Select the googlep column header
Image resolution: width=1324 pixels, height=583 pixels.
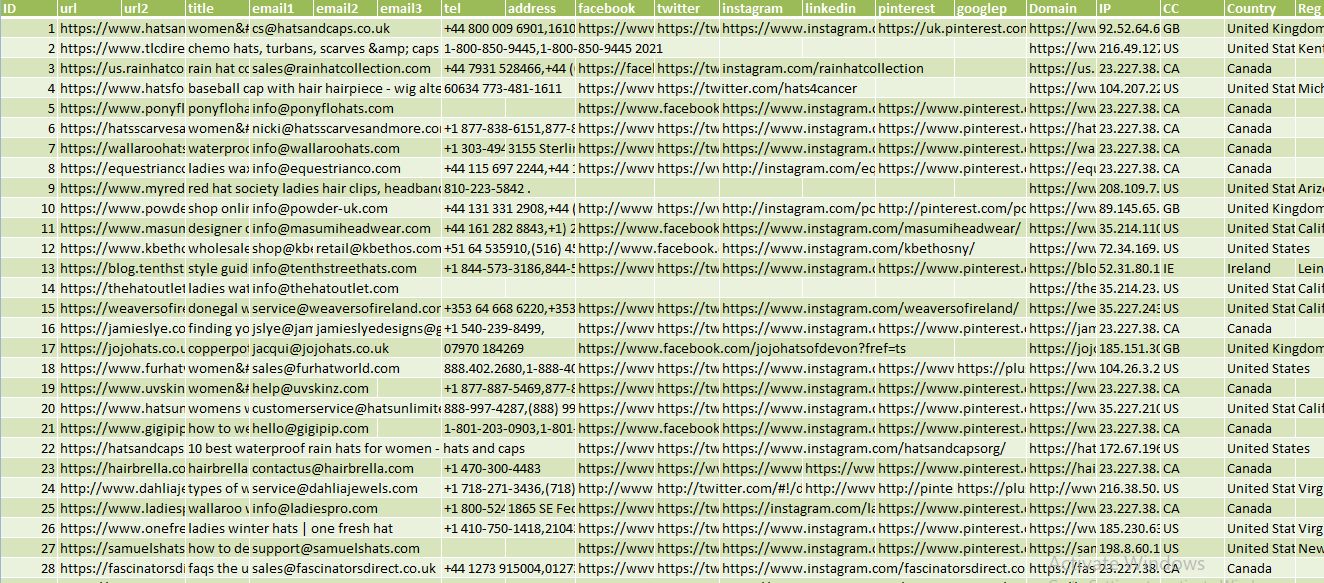[991, 8]
